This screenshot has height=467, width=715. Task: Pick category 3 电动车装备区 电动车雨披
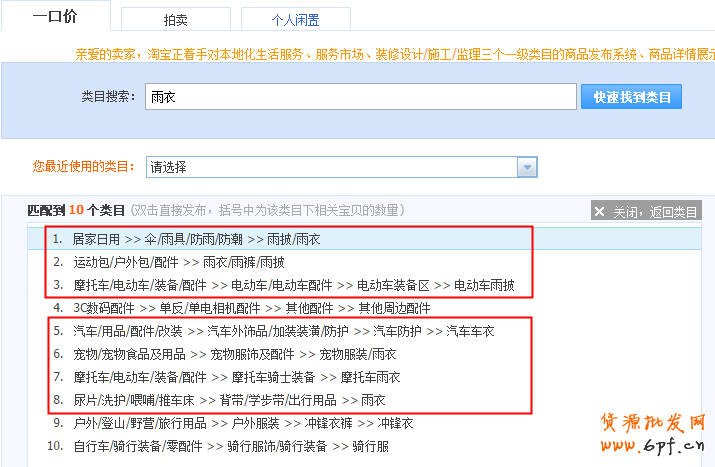pos(293,285)
